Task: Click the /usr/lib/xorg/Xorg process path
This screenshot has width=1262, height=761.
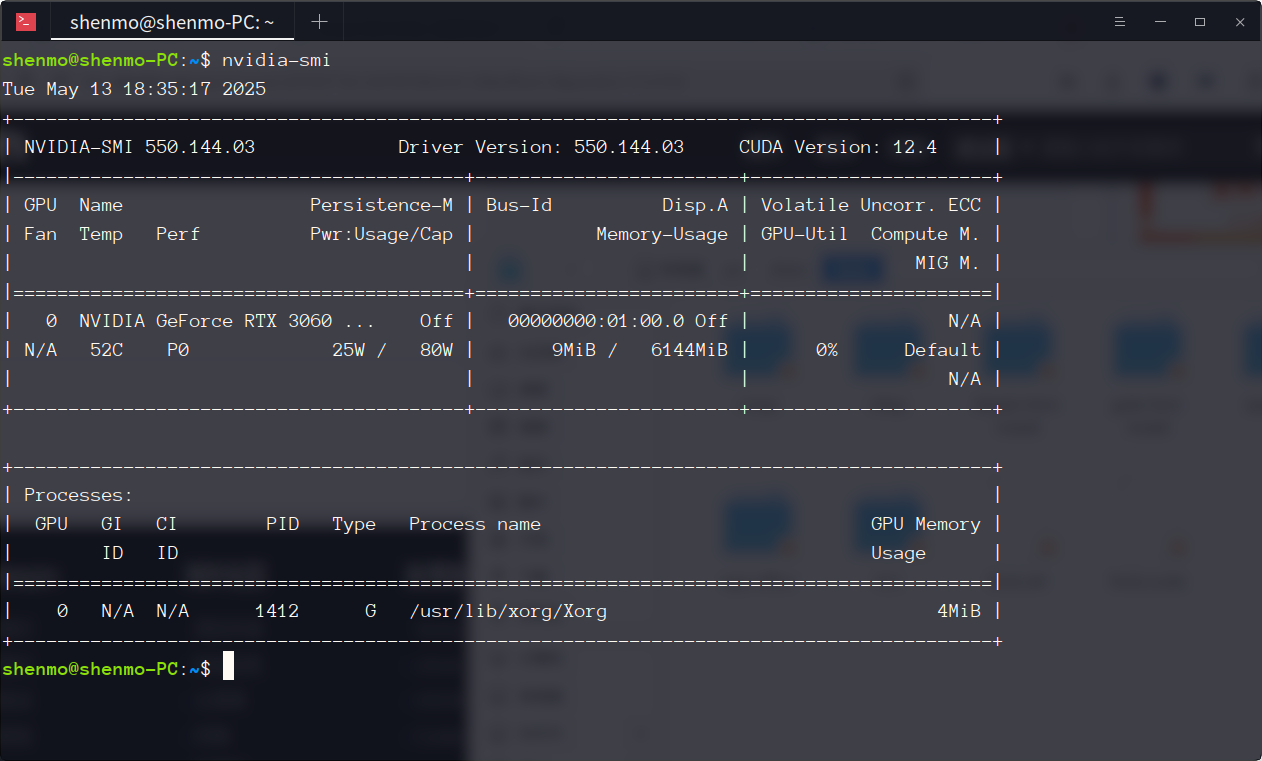Action: (508, 611)
